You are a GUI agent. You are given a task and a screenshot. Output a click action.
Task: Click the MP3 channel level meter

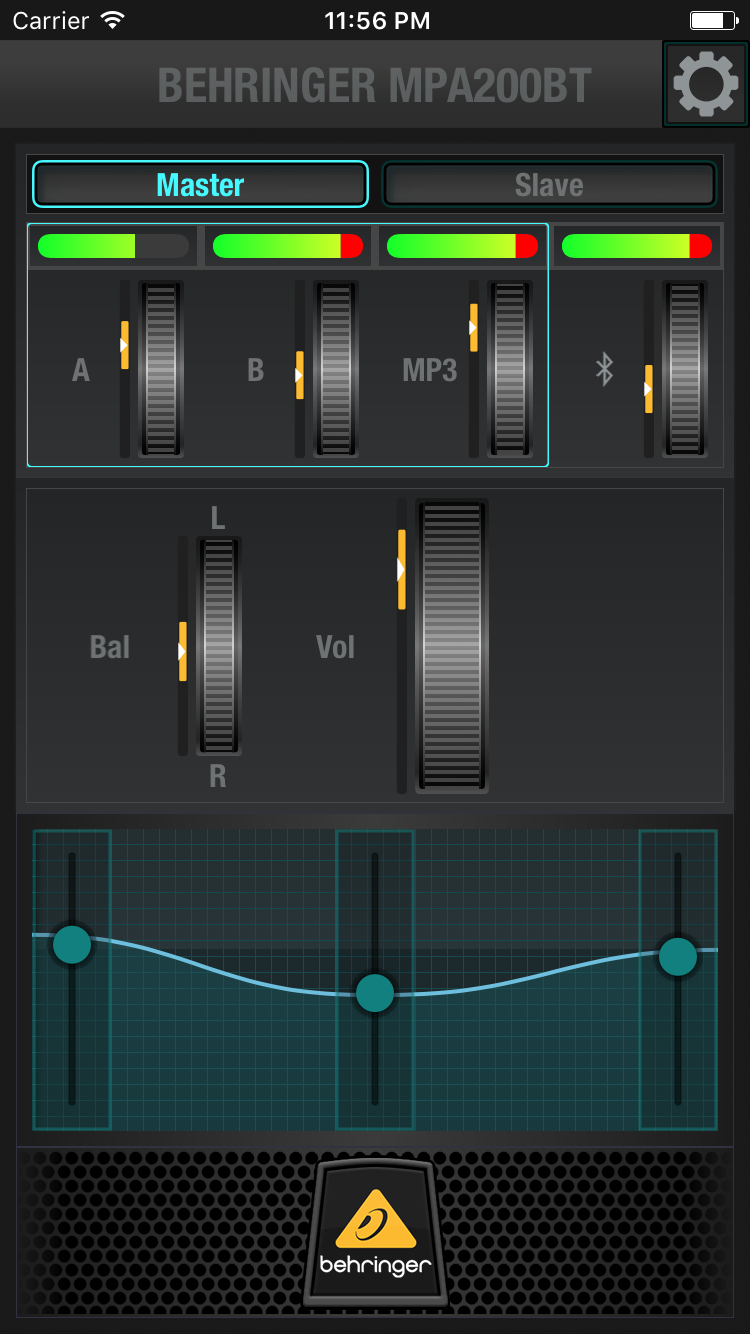pyautogui.click(x=462, y=246)
